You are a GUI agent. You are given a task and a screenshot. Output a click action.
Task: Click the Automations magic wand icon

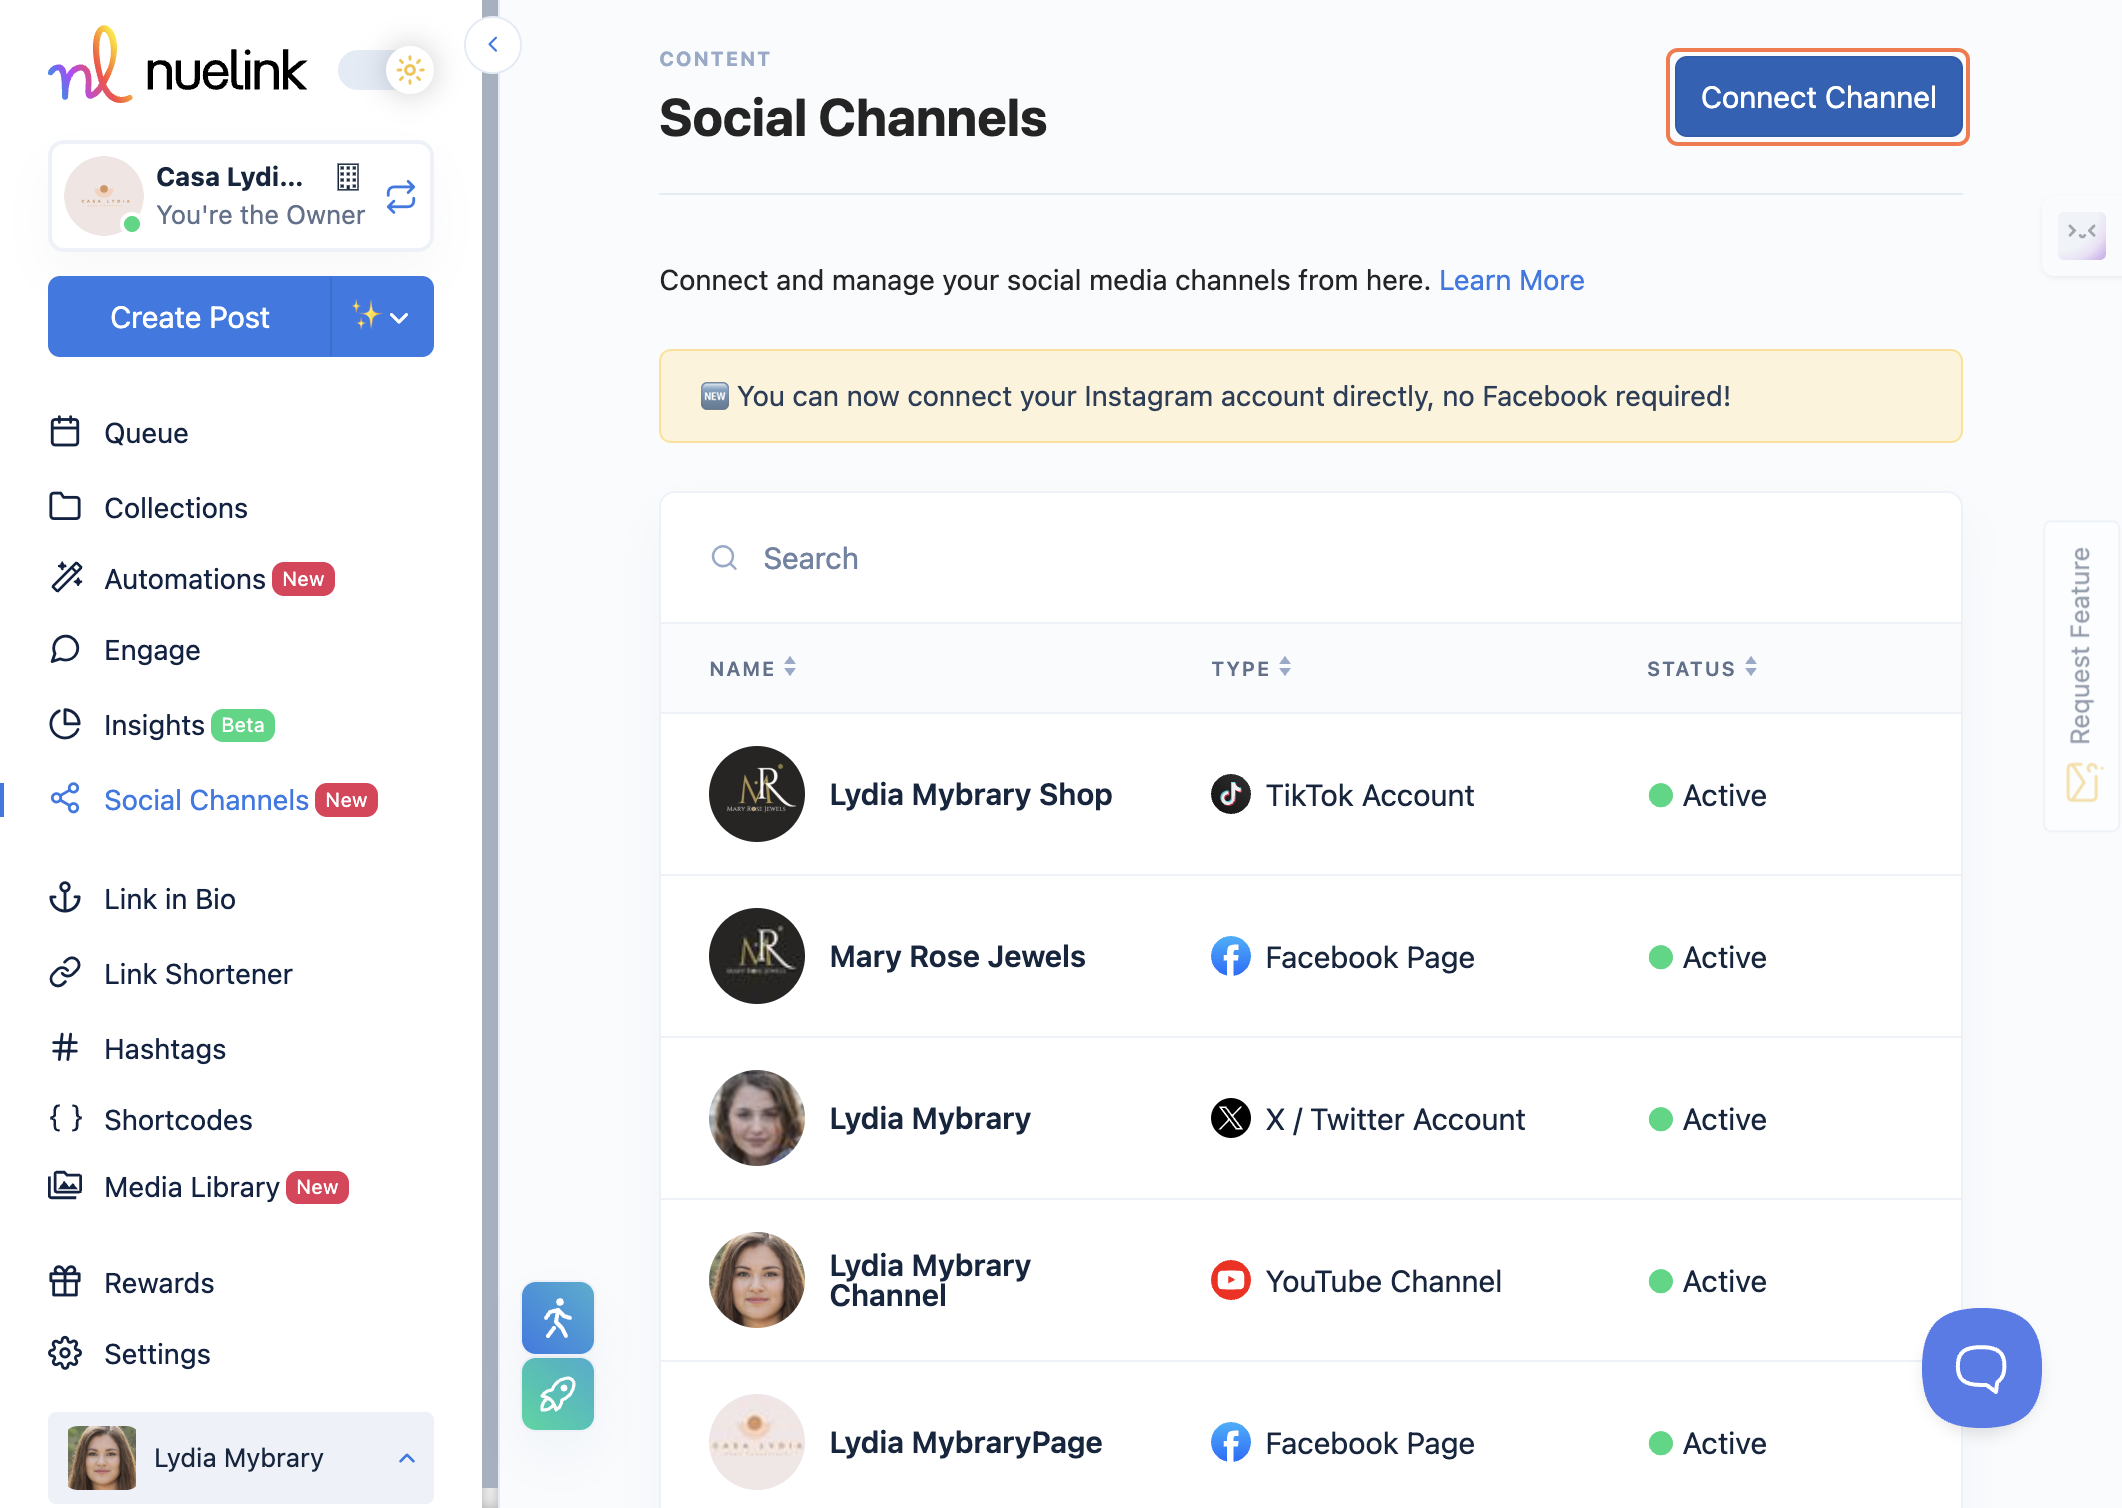pyautogui.click(x=66, y=577)
